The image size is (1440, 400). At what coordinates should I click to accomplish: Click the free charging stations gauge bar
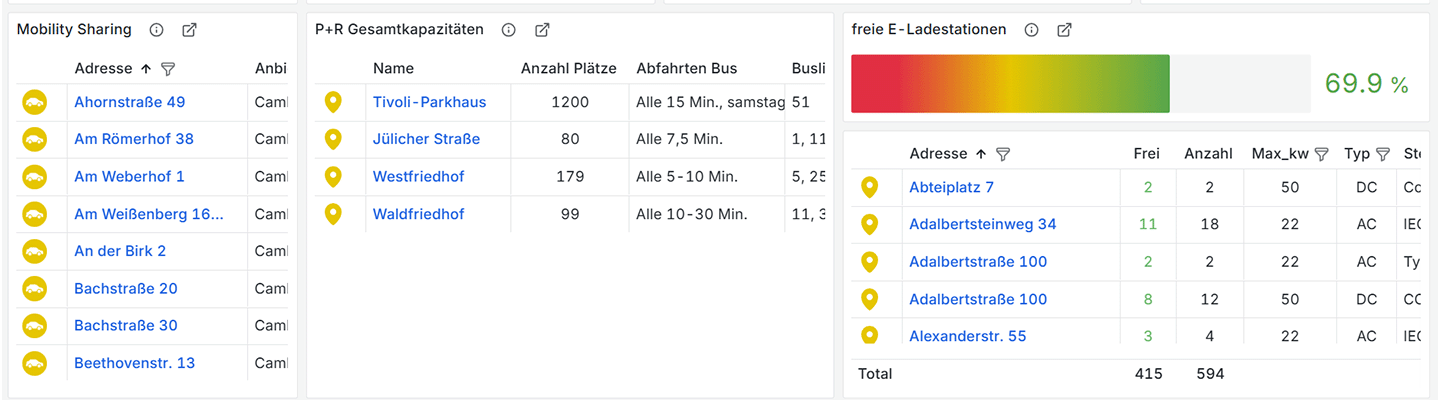click(x=1081, y=84)
